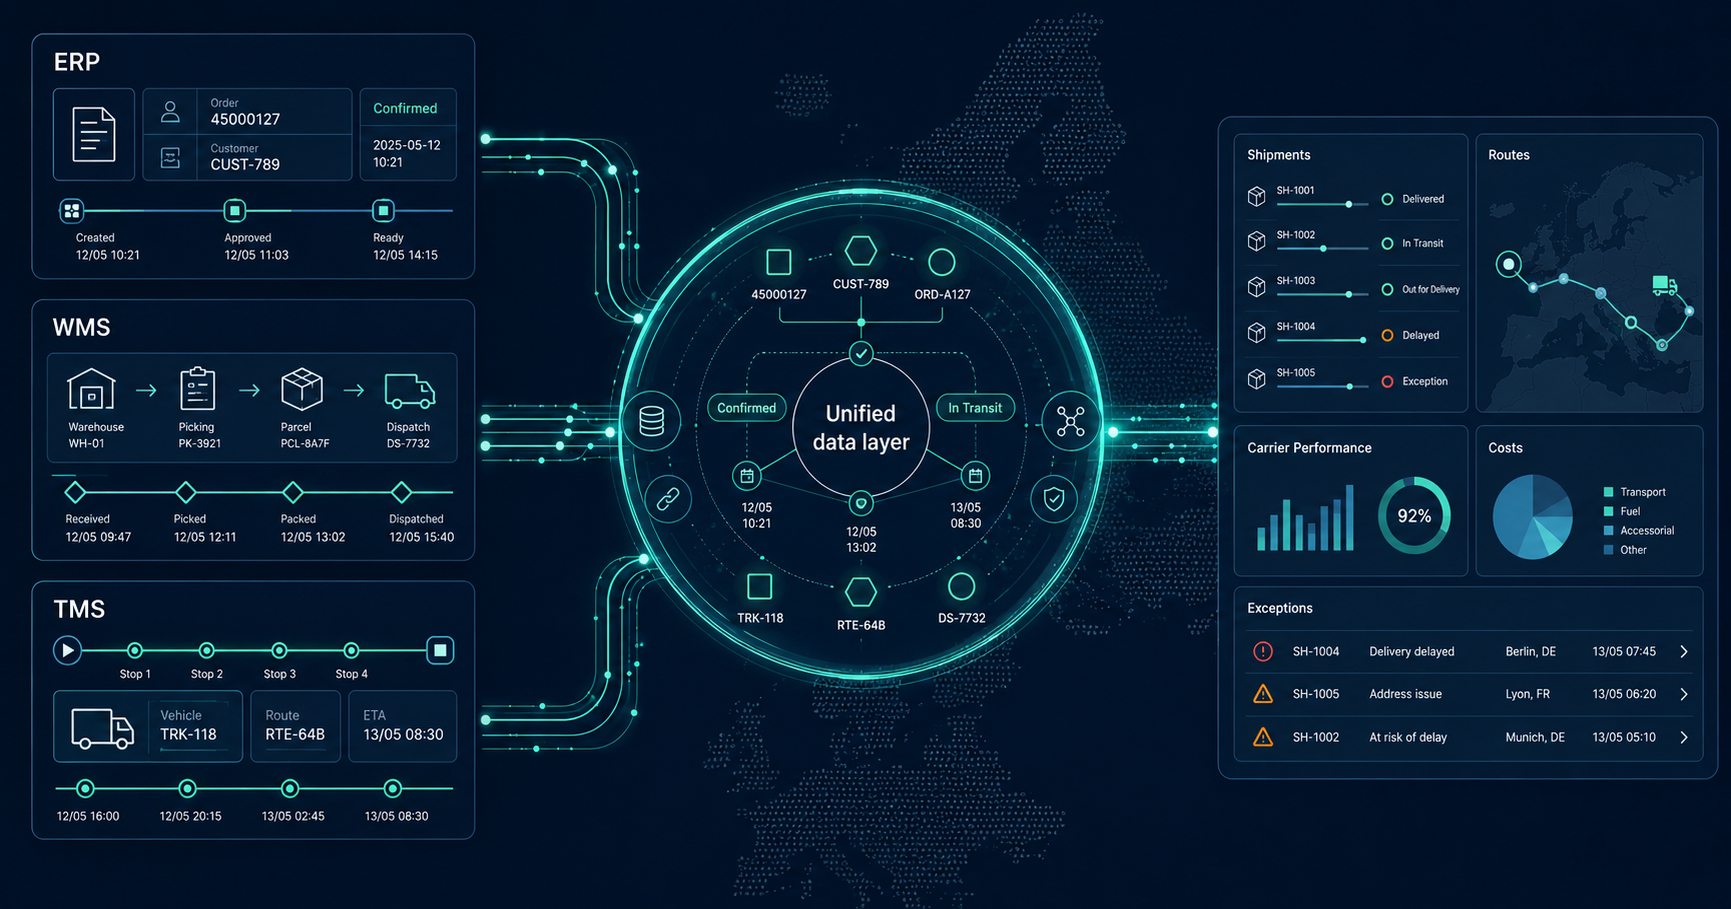This screenshot has height=909, width=1731.
Task: Click the 12/05 20:15 marker on TMS timeline
Action: 187,789
